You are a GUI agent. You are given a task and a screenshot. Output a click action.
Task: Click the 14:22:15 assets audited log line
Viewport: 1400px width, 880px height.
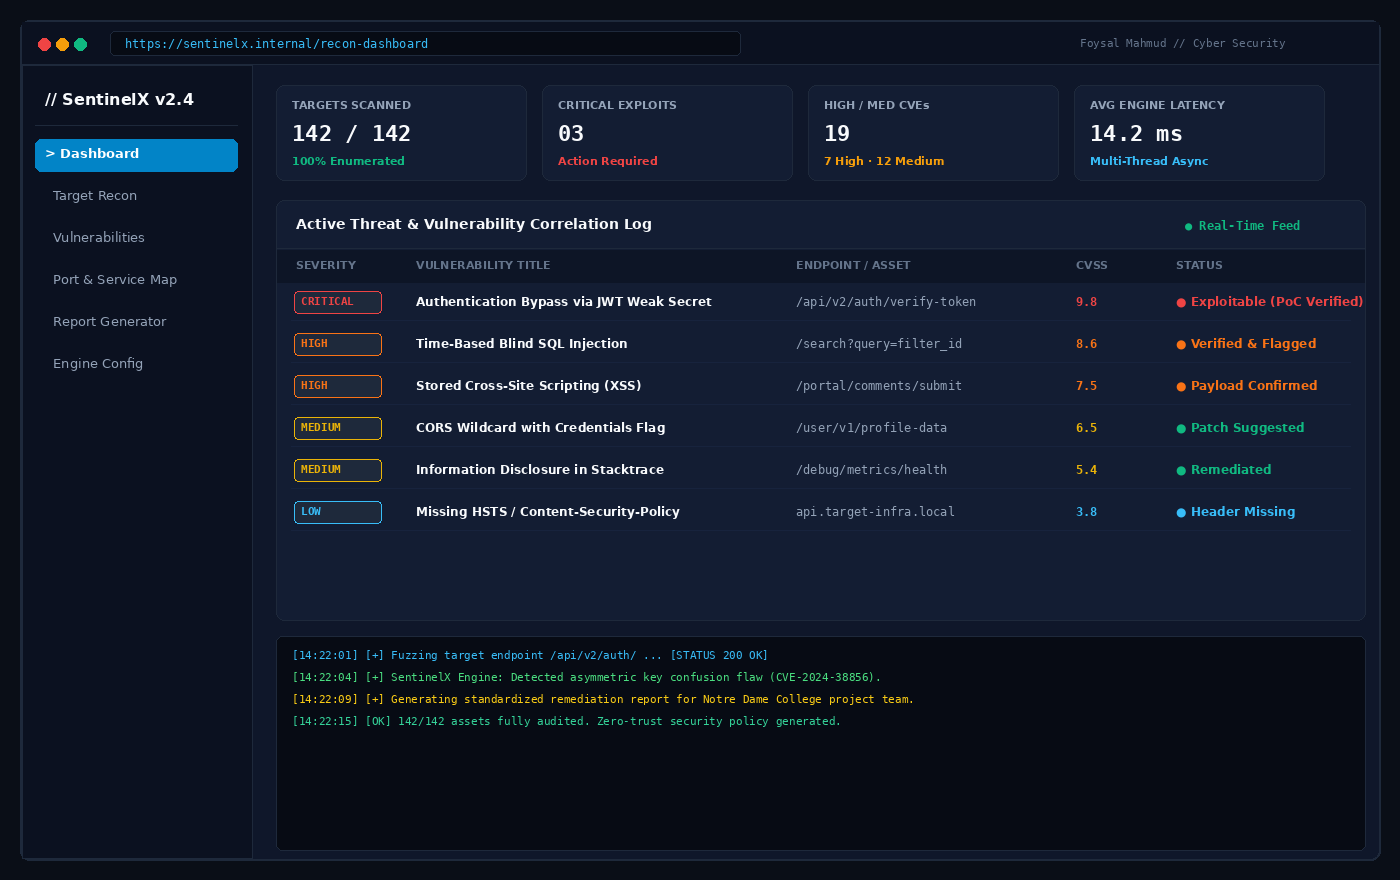click(x=567, y=722)
